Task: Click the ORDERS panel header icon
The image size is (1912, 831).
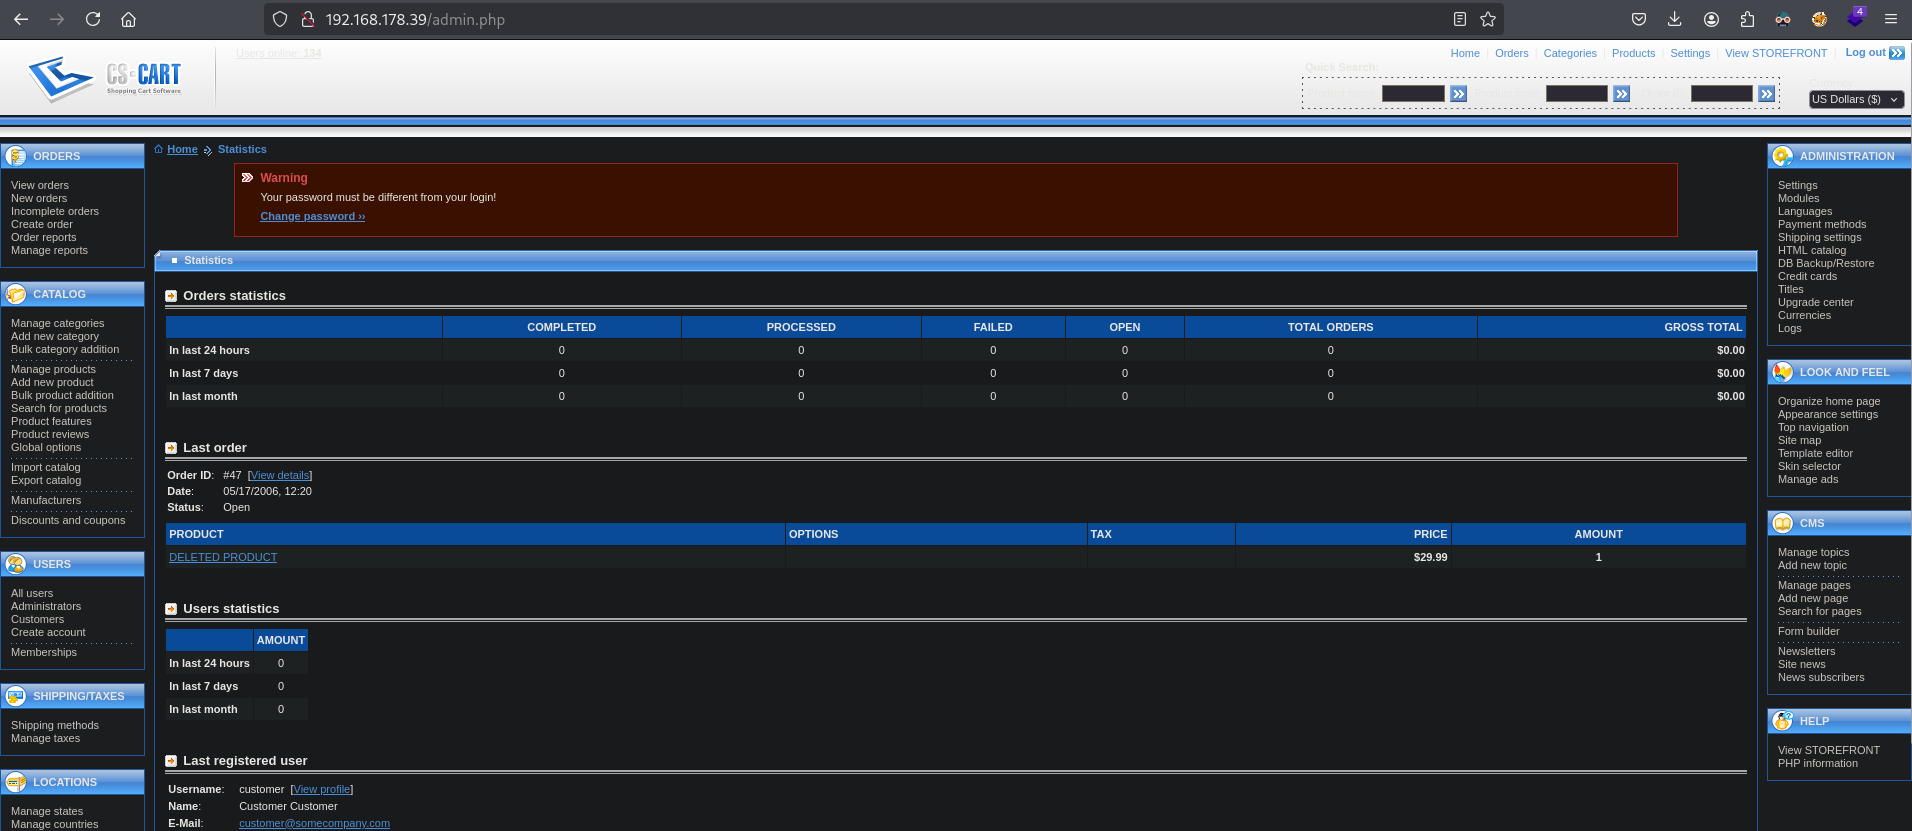Action: click(x=16, y=156)
